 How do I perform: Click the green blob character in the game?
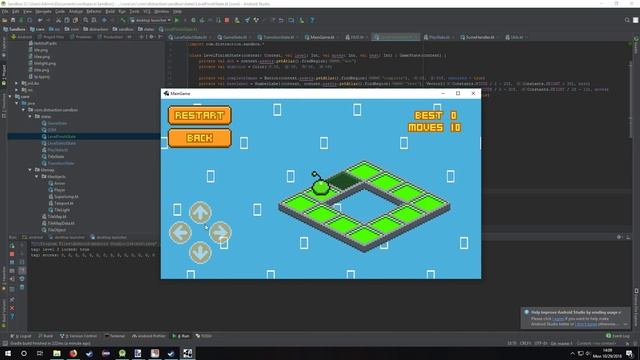(320, 187)
